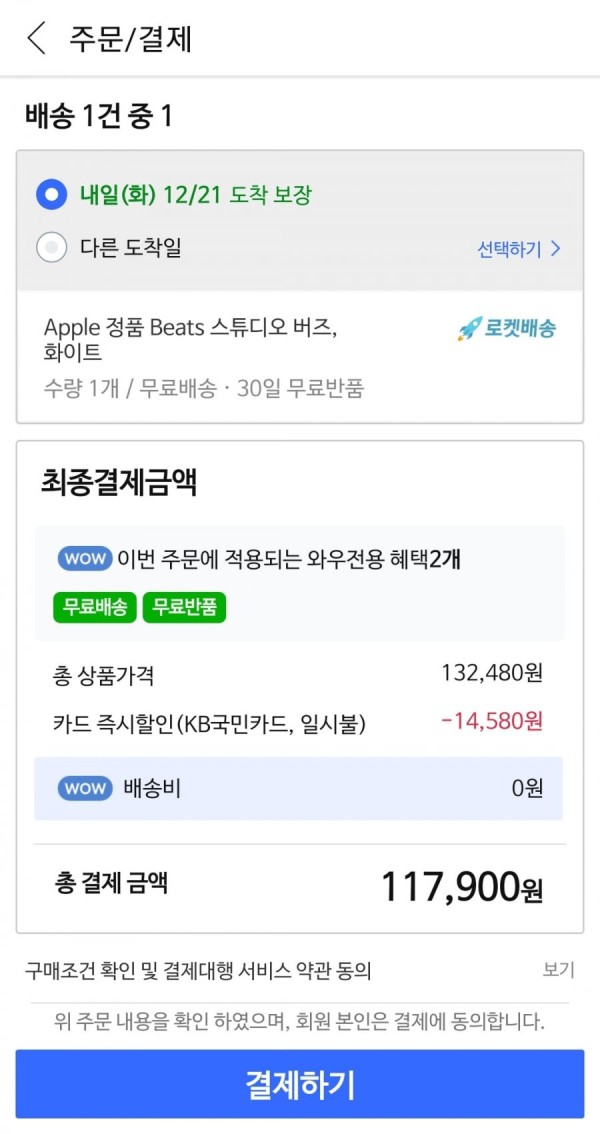Tap the back arrow icon
Image resolution: width=600 pixels, height=1134 pixels.
[36, 38]
